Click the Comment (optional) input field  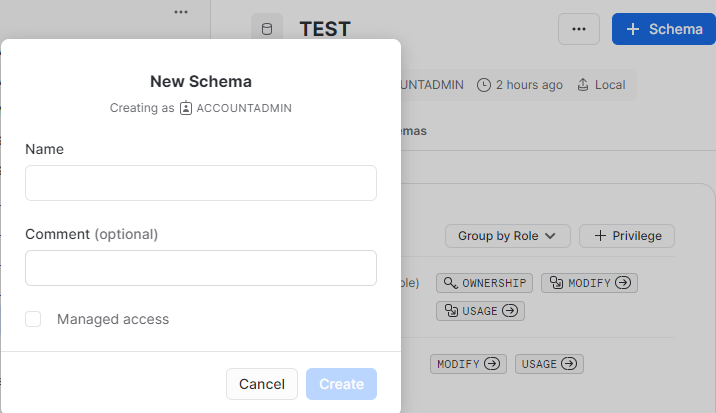click(201, 268)
